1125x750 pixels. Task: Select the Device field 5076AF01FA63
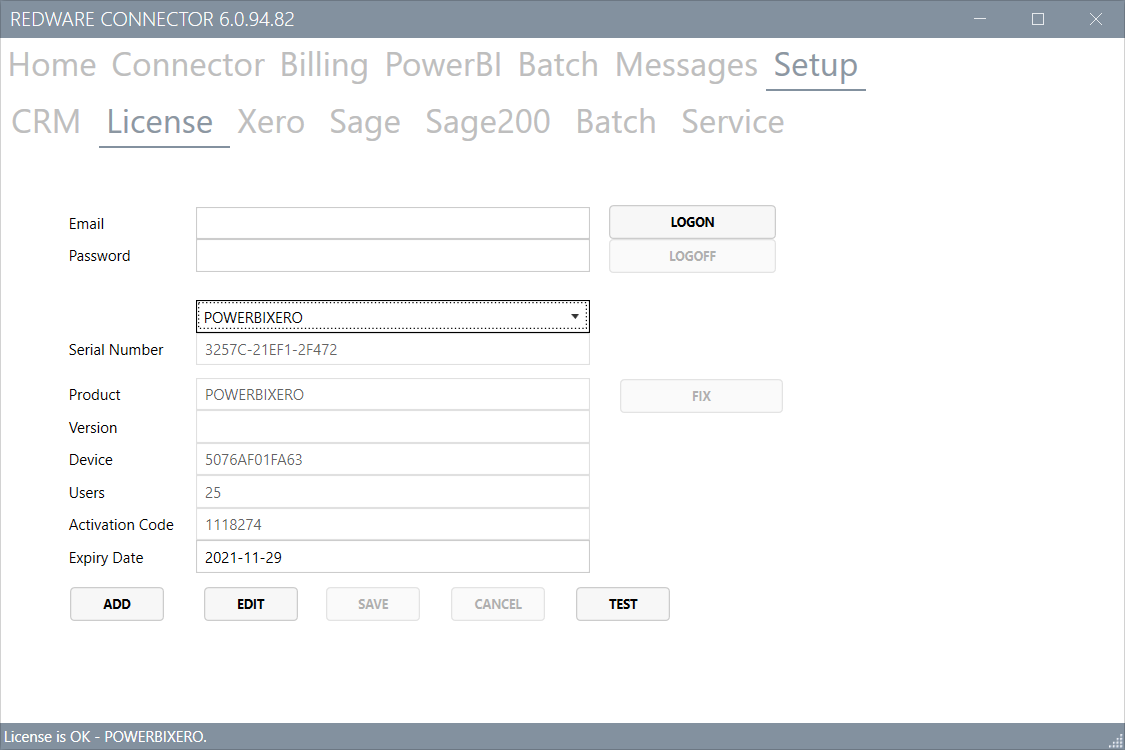[392, 459]
